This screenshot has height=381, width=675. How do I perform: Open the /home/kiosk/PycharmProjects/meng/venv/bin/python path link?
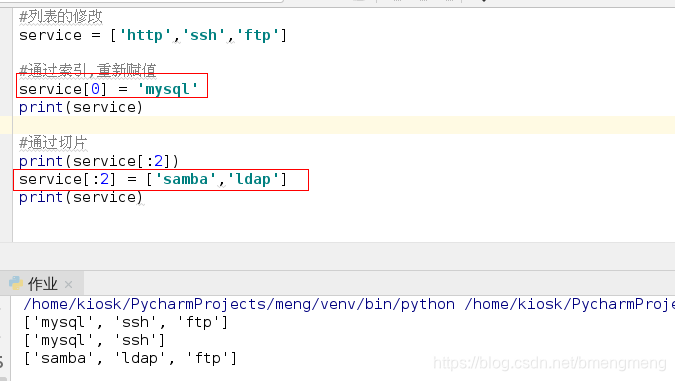pyautogui.click(x=239, y=304)
